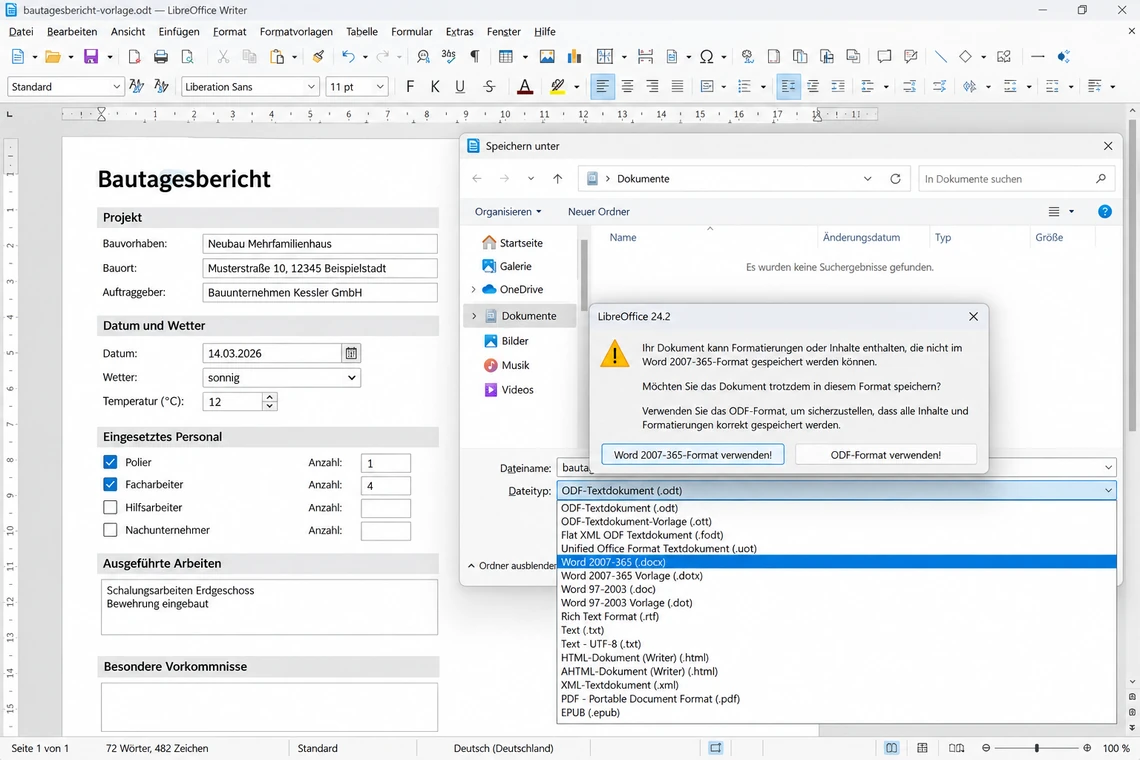
Task: Click the yellow highlighting color swatch
Action: click(558, 87)
